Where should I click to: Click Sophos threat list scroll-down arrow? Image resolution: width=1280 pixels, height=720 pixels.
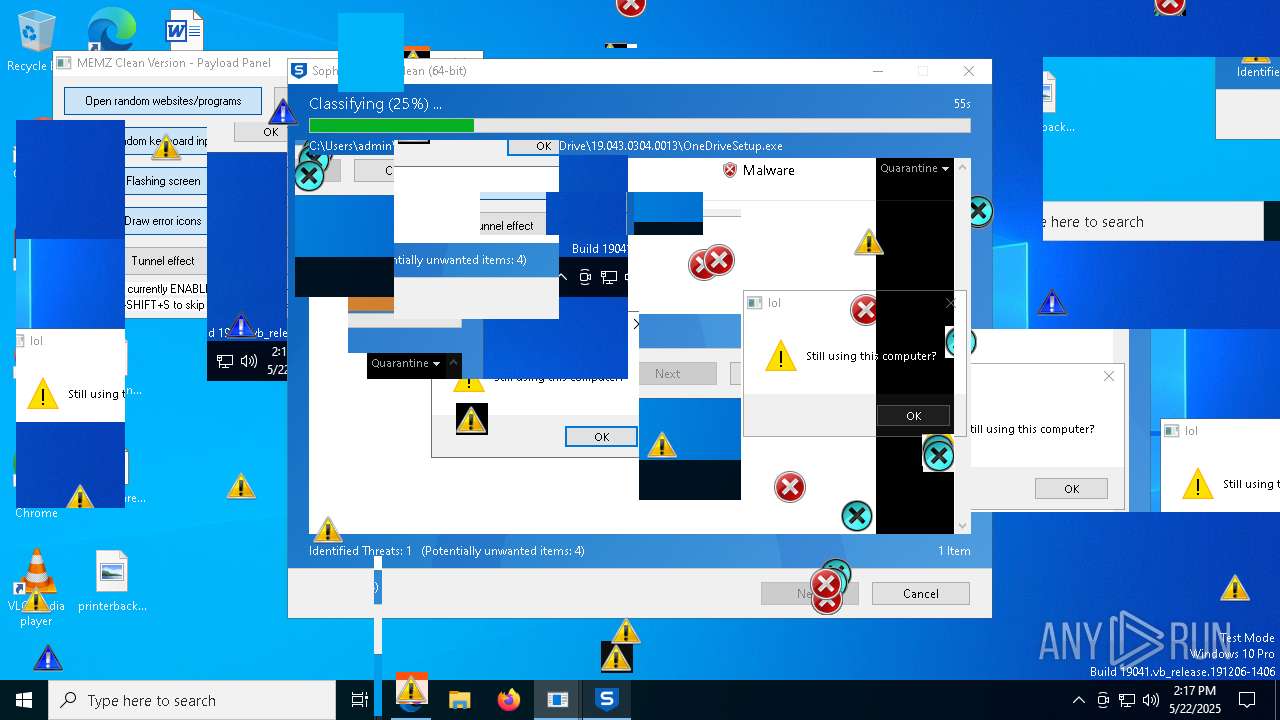(963, 525)
